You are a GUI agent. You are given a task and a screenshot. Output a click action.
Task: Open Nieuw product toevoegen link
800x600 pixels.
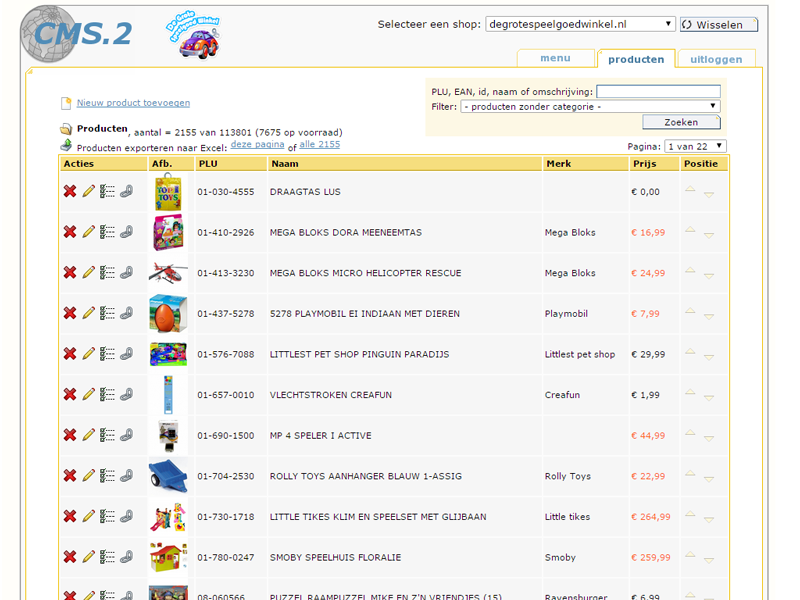pyautogui.click(x=133, y=103)
